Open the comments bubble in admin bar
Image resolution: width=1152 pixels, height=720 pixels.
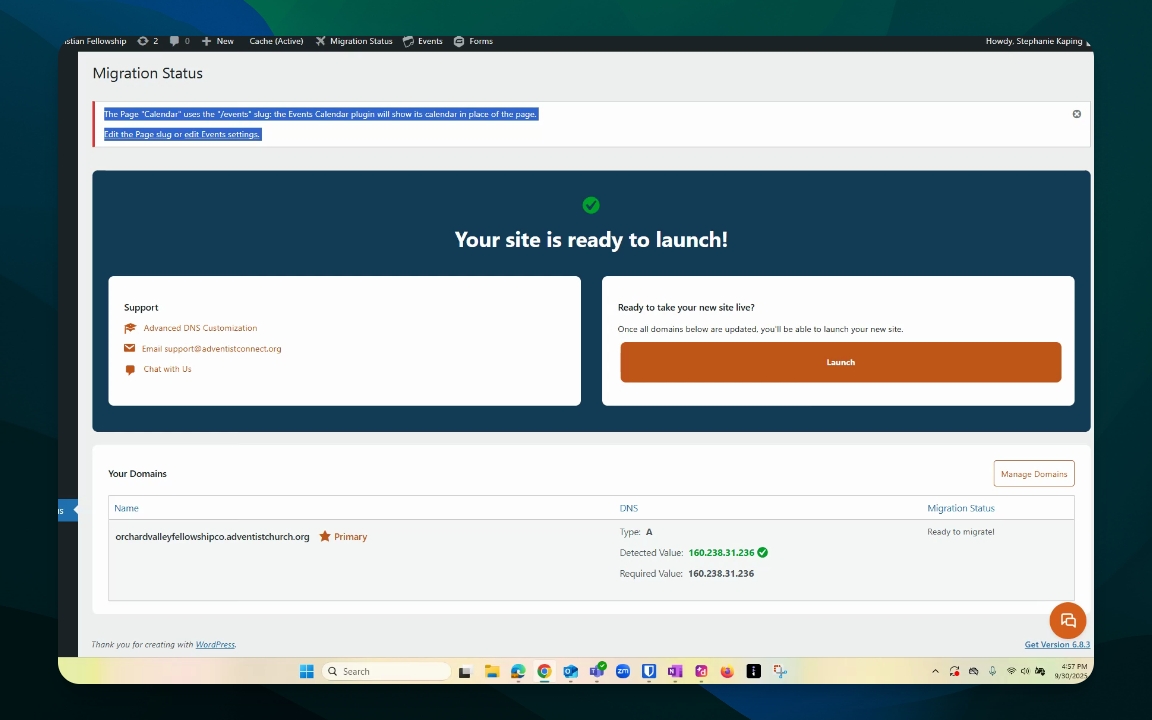coord(179,41)
